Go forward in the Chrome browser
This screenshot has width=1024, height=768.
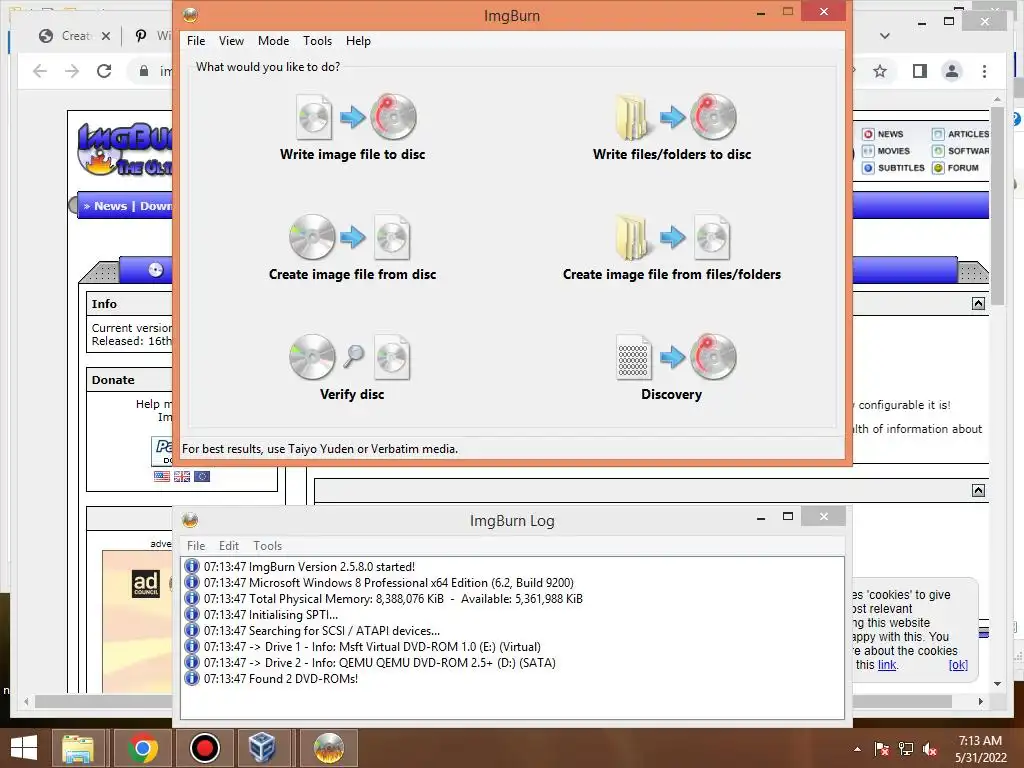click(72, 71)
